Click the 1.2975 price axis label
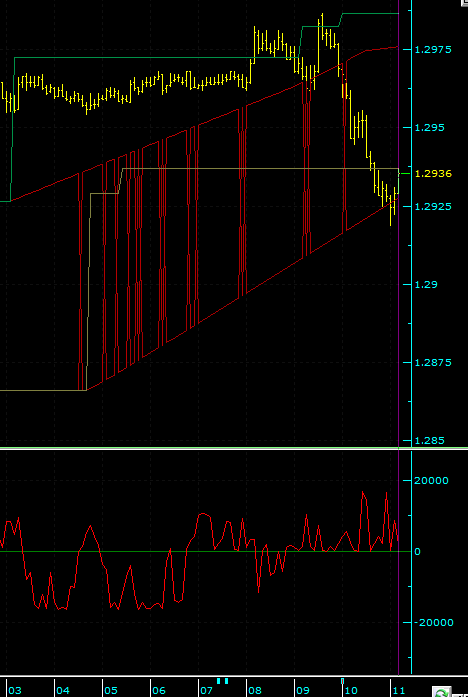The height and width of the screenshot is (697, 468). (433, 49)
